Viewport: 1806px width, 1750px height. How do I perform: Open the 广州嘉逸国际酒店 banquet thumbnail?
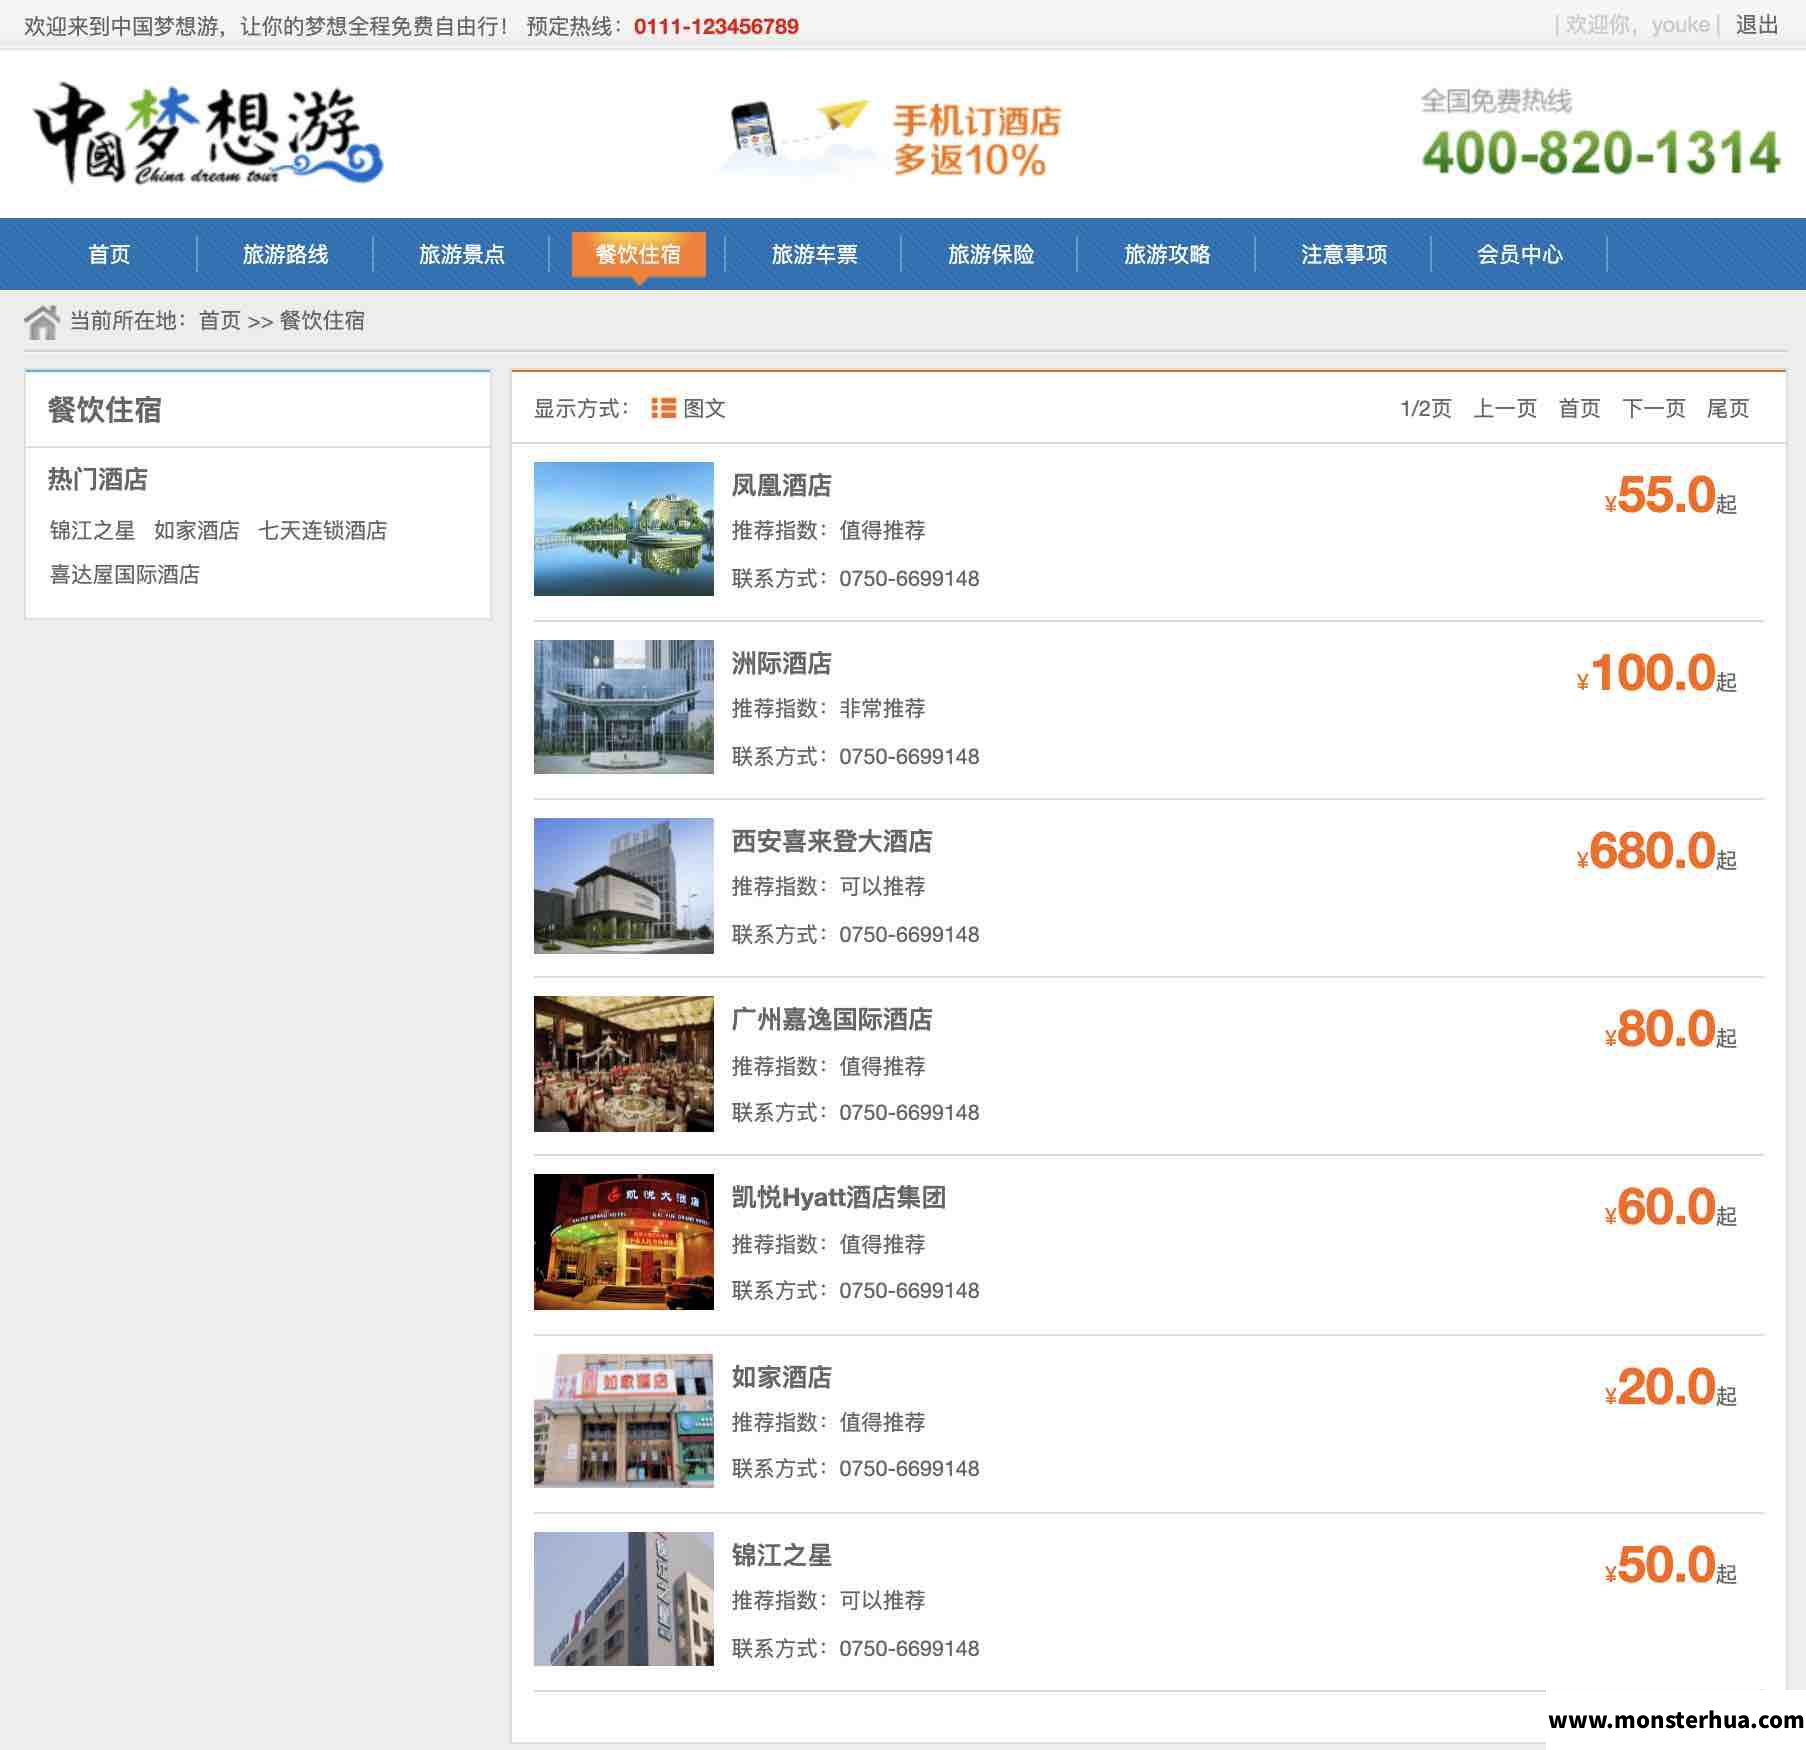tap(624, 1064)
